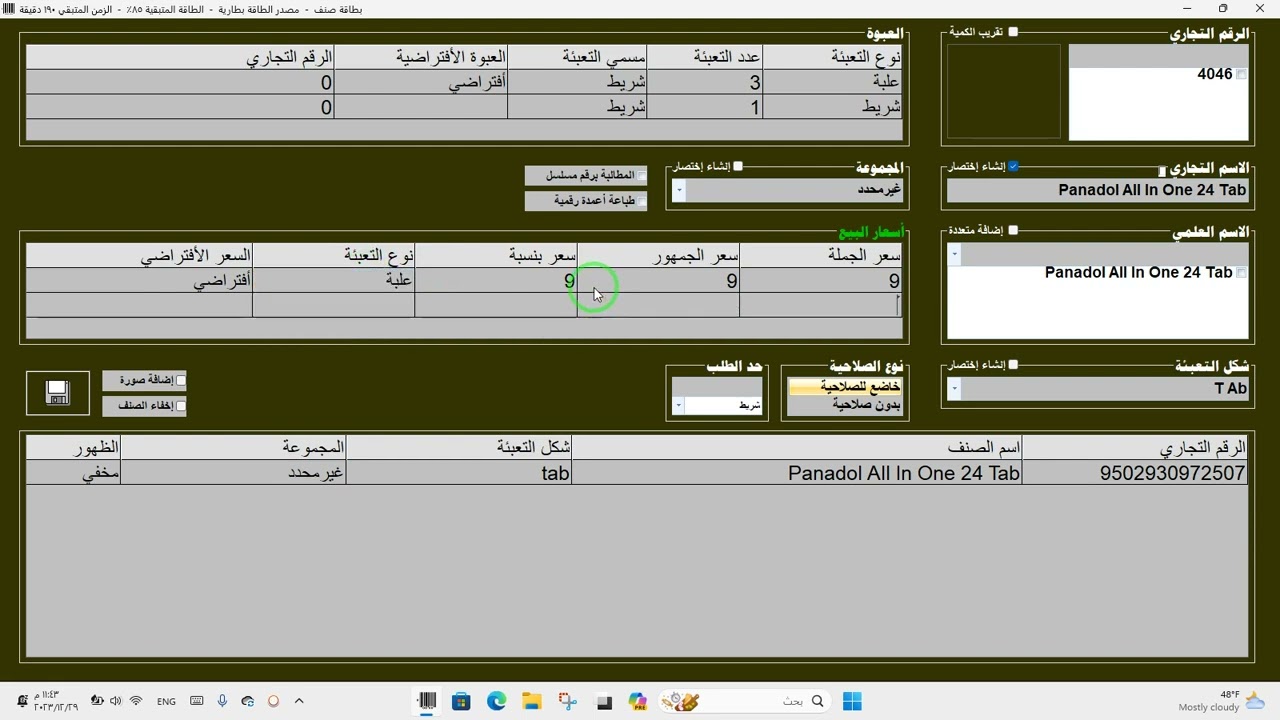Select خاضع للصلاحية validity option
Screen dimensions: 1280x720
point(845,387)
